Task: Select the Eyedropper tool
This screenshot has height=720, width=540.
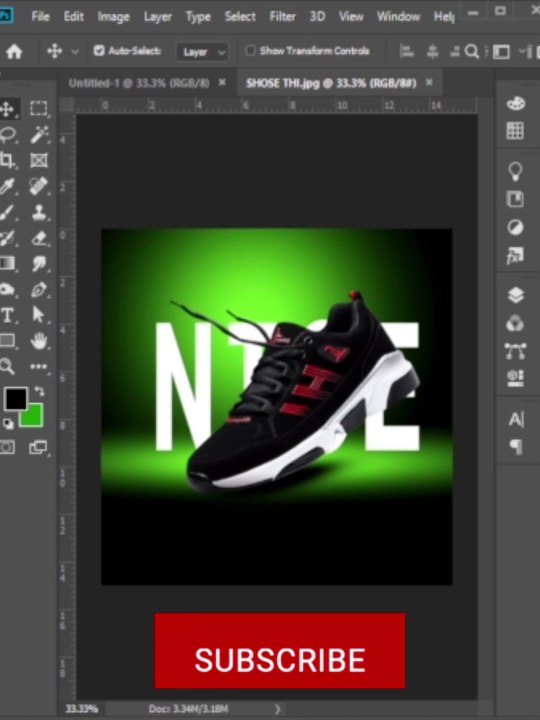Action: tap(7, 186)
